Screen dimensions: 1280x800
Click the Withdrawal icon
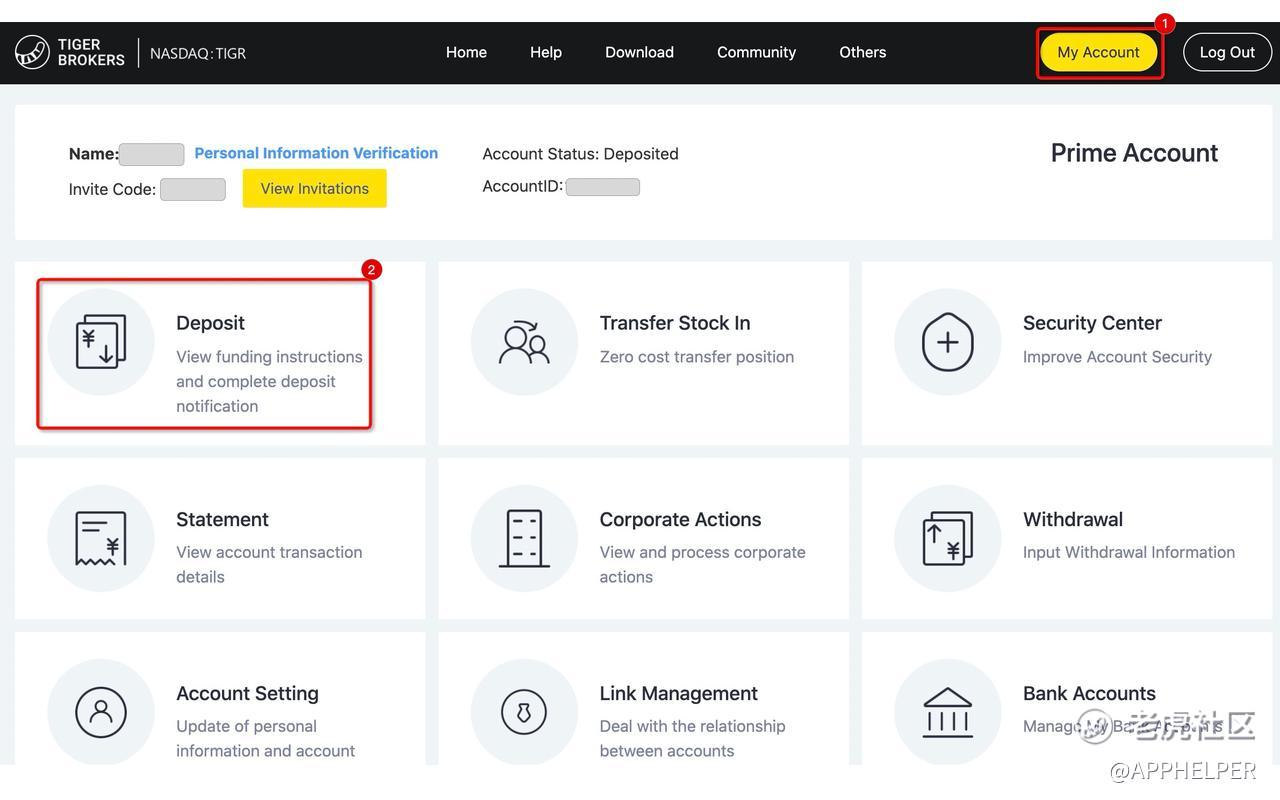947,538
